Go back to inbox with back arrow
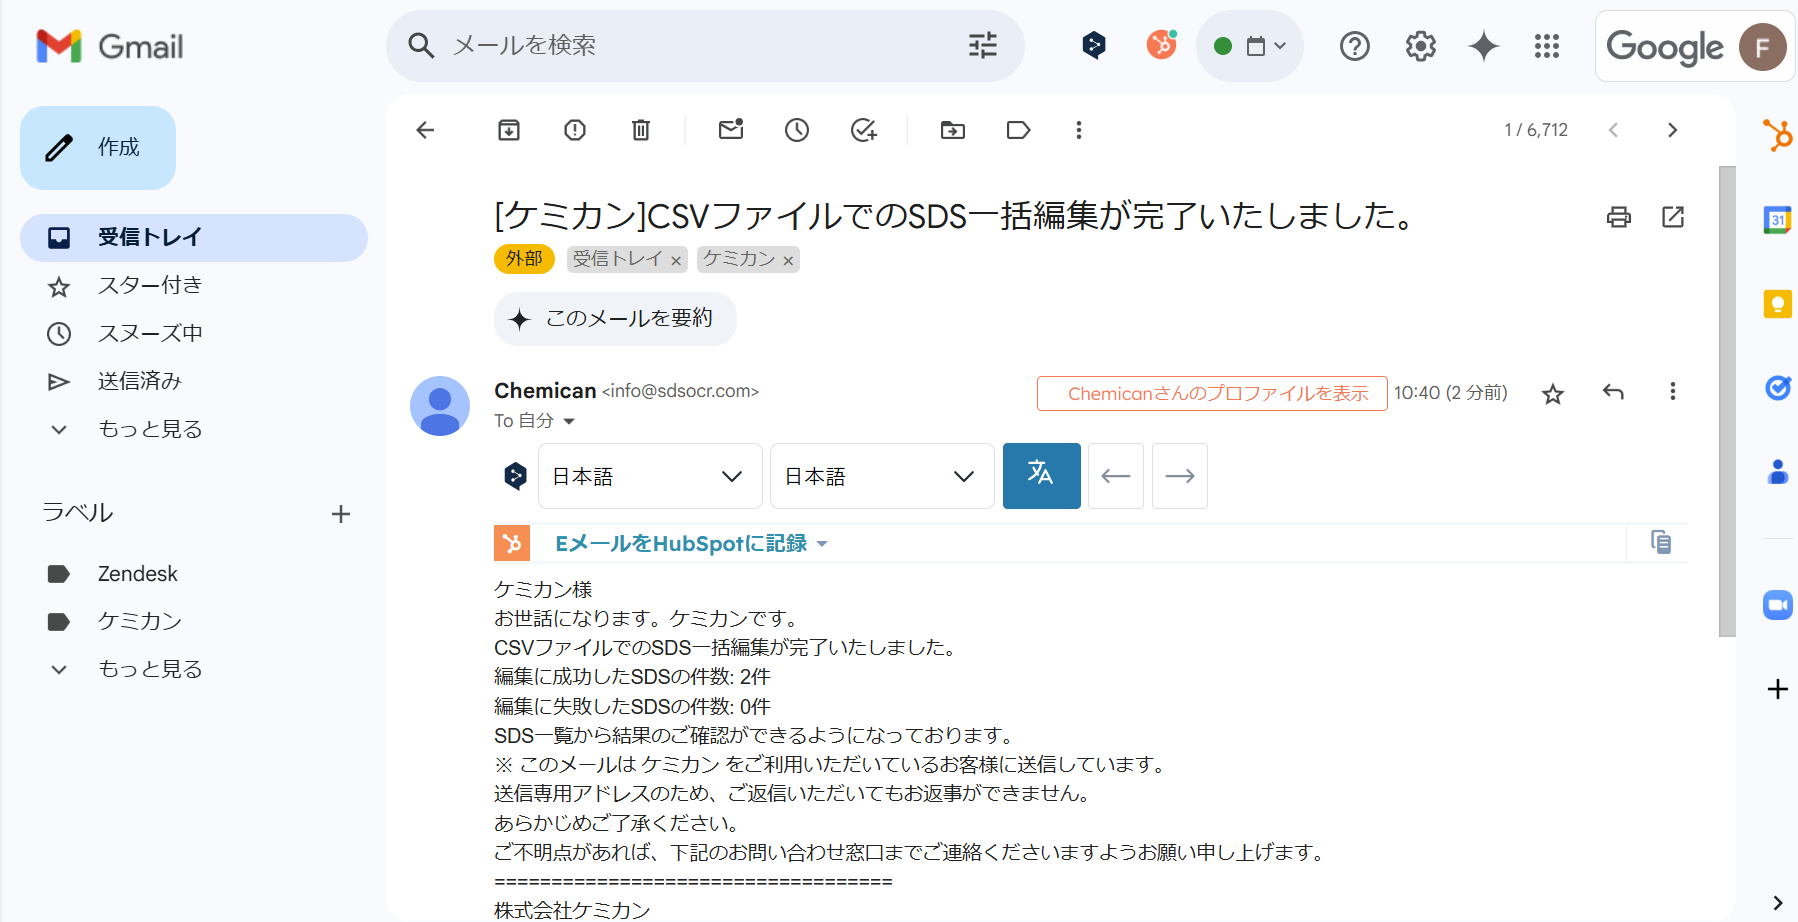This screenshot has height=922, width=1798. [x=425, y=130]
